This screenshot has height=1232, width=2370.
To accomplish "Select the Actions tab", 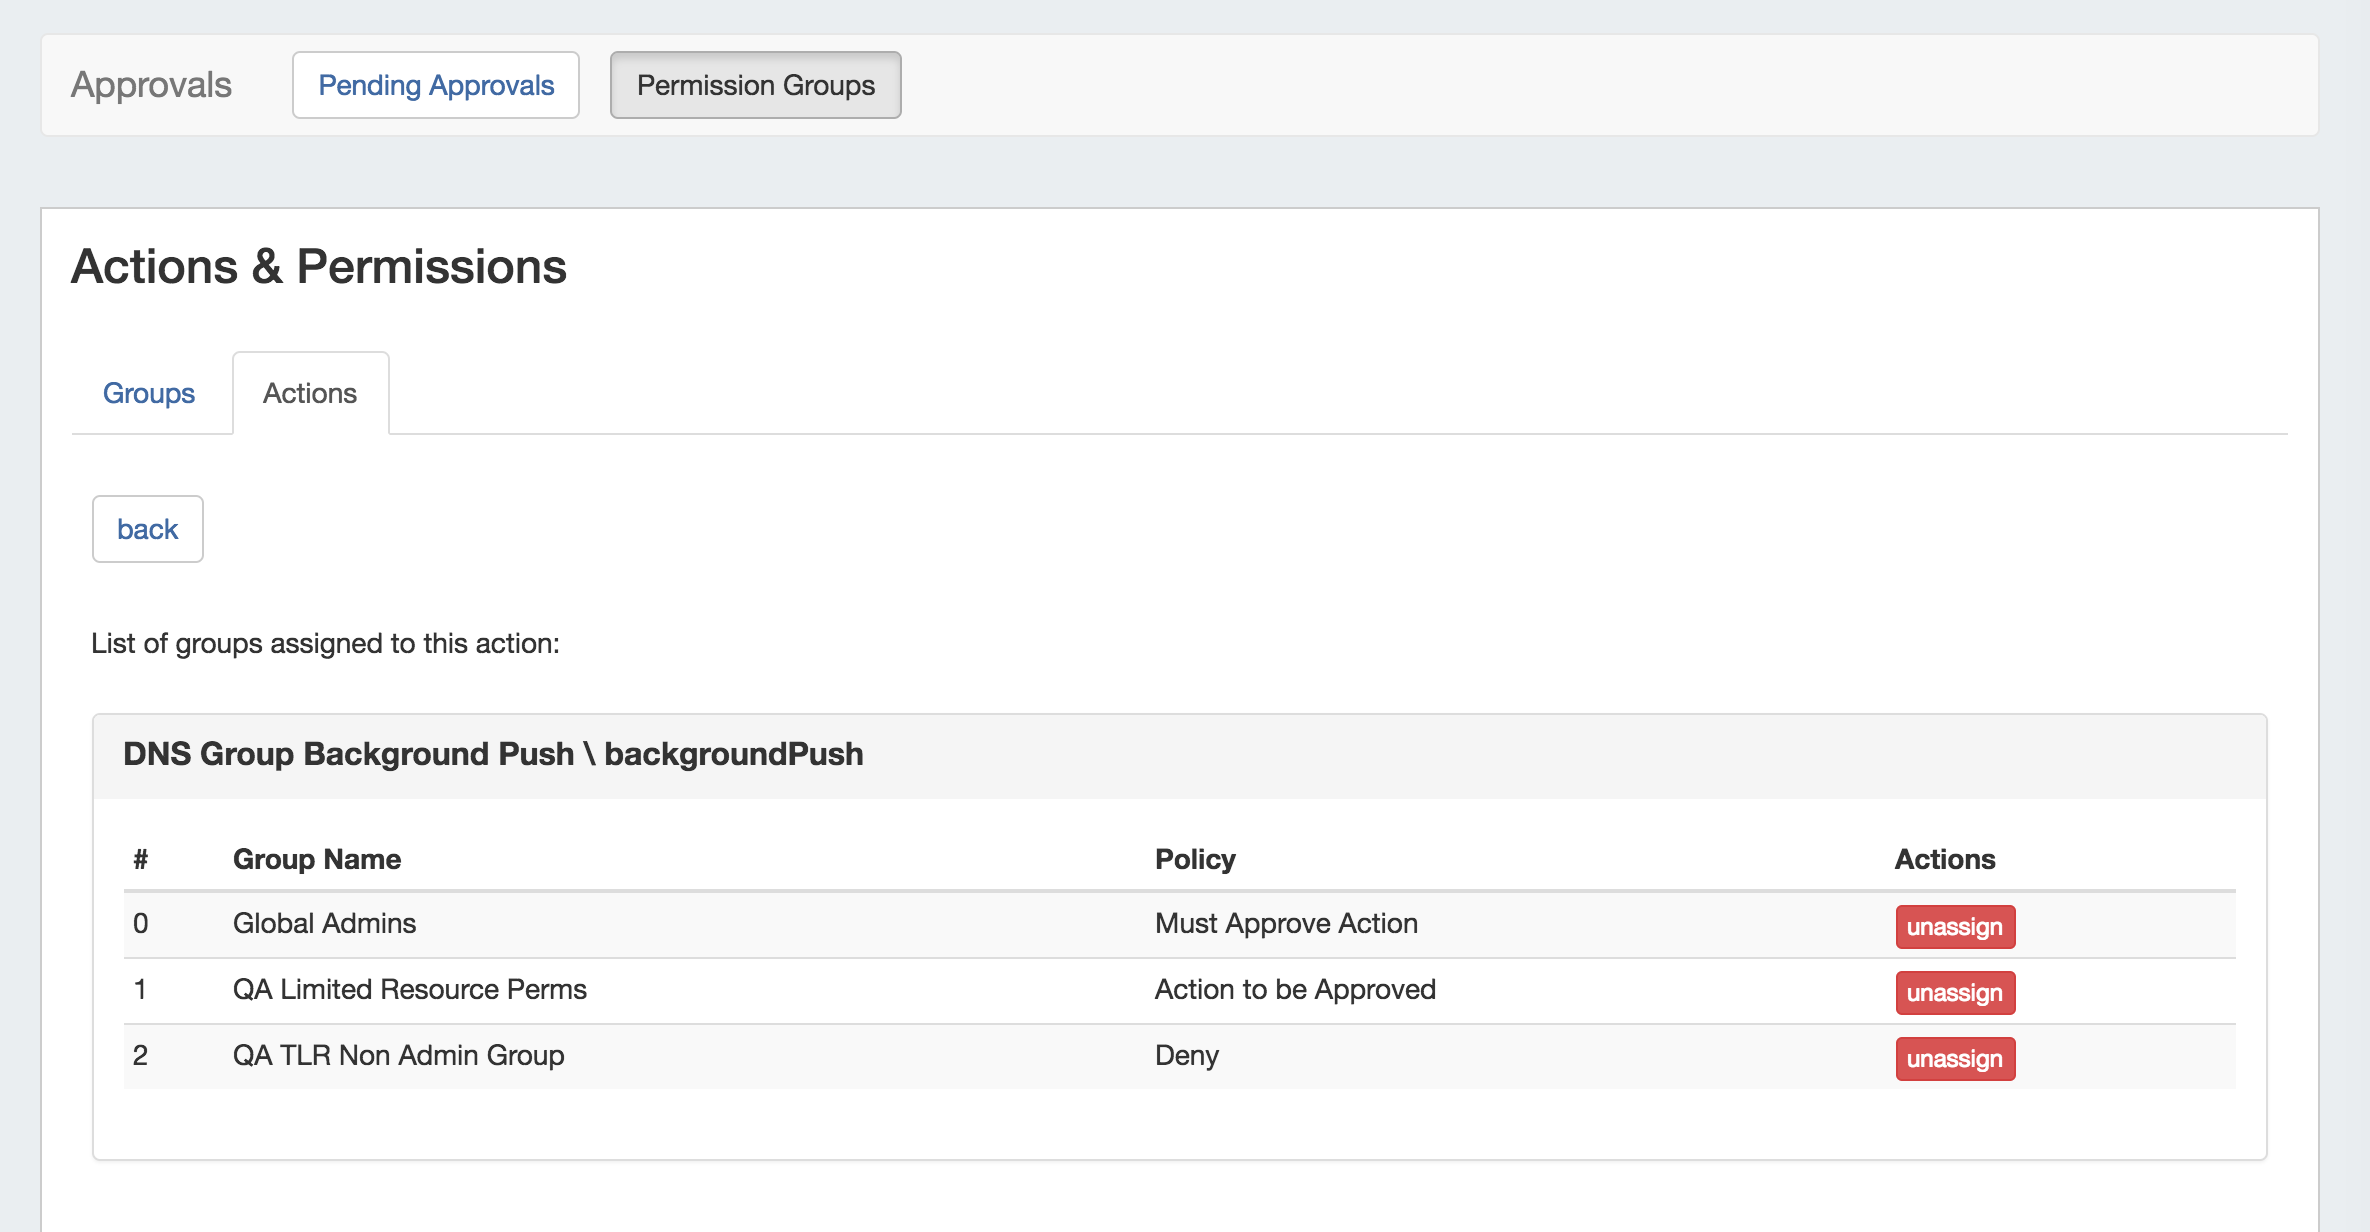I will click(x=310, y=393).
